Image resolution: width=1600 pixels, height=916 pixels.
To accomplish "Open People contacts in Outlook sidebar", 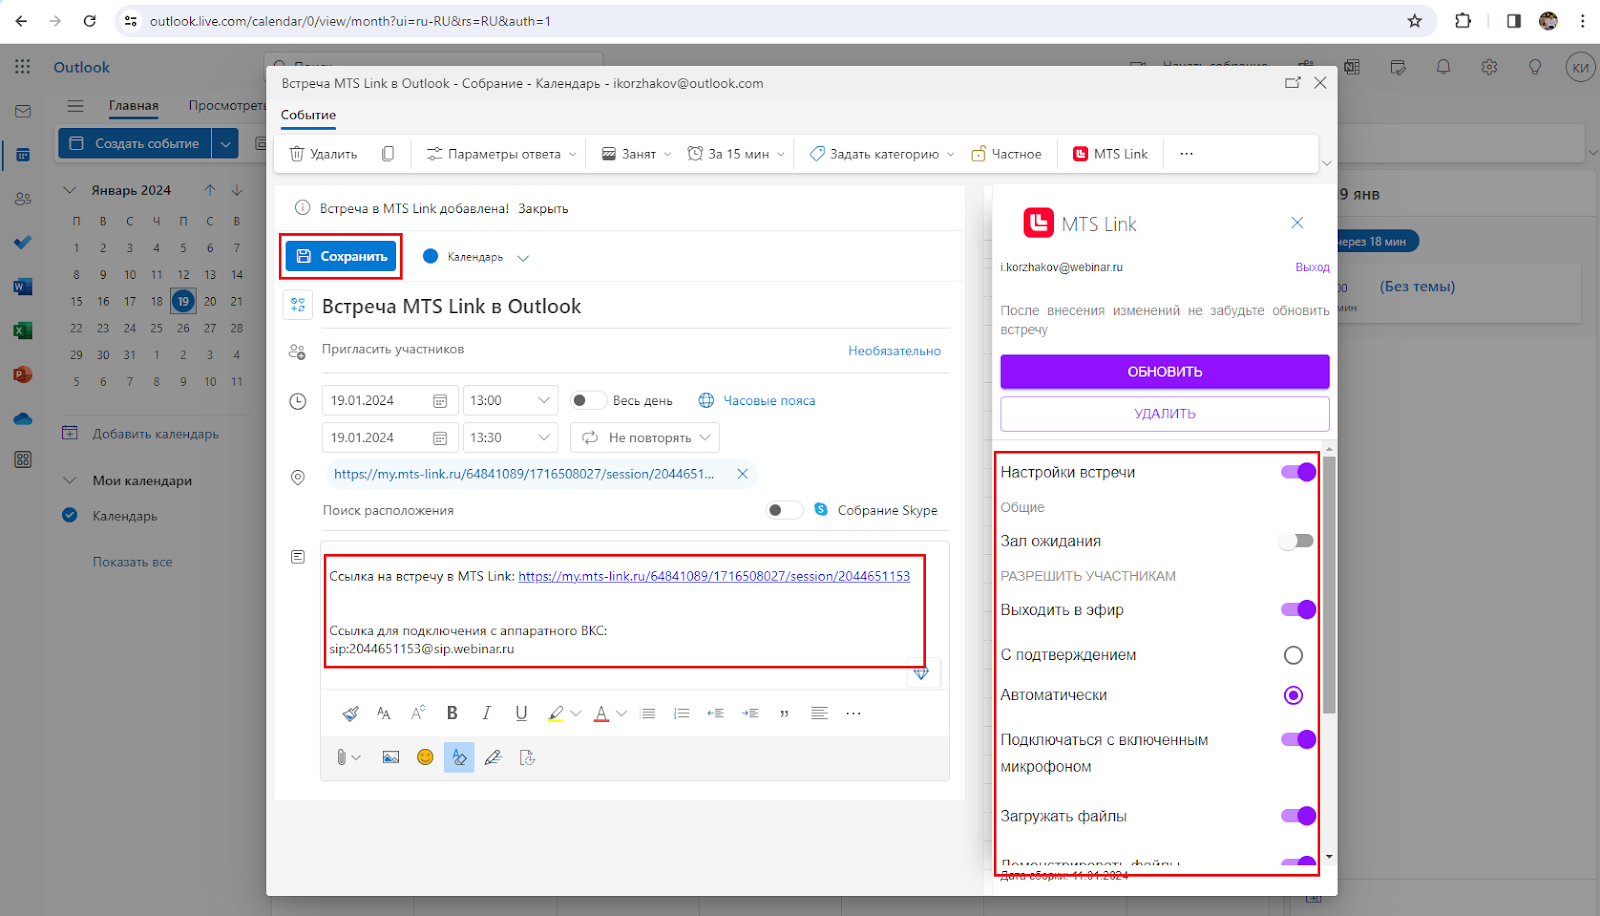I will [22, 199].
